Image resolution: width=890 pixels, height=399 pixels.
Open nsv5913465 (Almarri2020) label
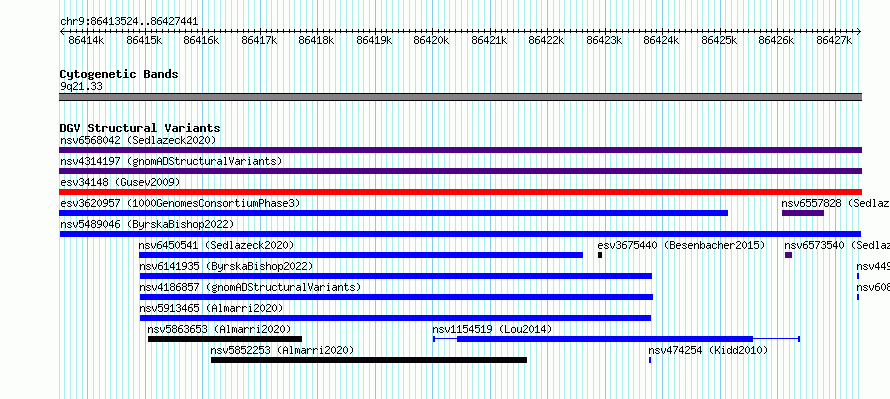click(211, 308)
